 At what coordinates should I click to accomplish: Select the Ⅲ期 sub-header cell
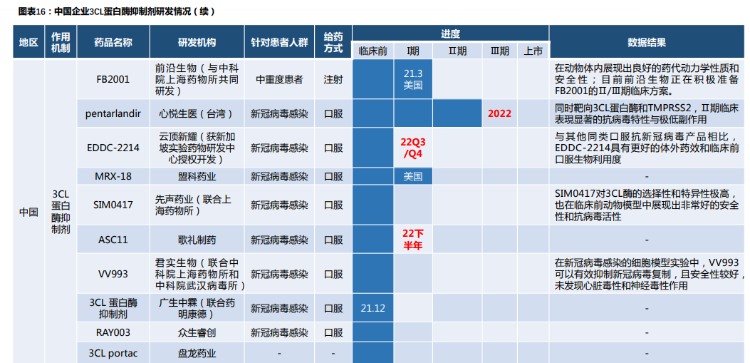(x=499, y=51)
